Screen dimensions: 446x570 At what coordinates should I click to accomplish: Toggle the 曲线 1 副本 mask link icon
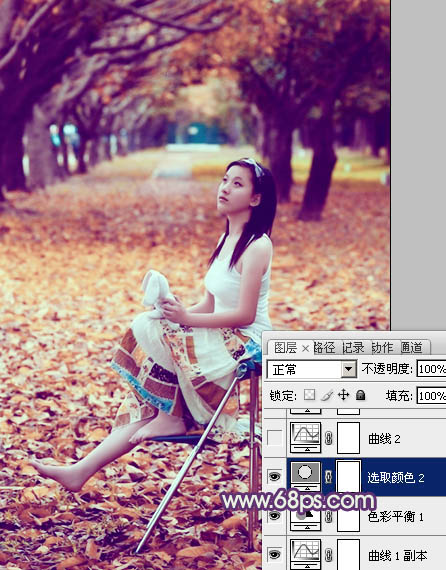point(329,555)
